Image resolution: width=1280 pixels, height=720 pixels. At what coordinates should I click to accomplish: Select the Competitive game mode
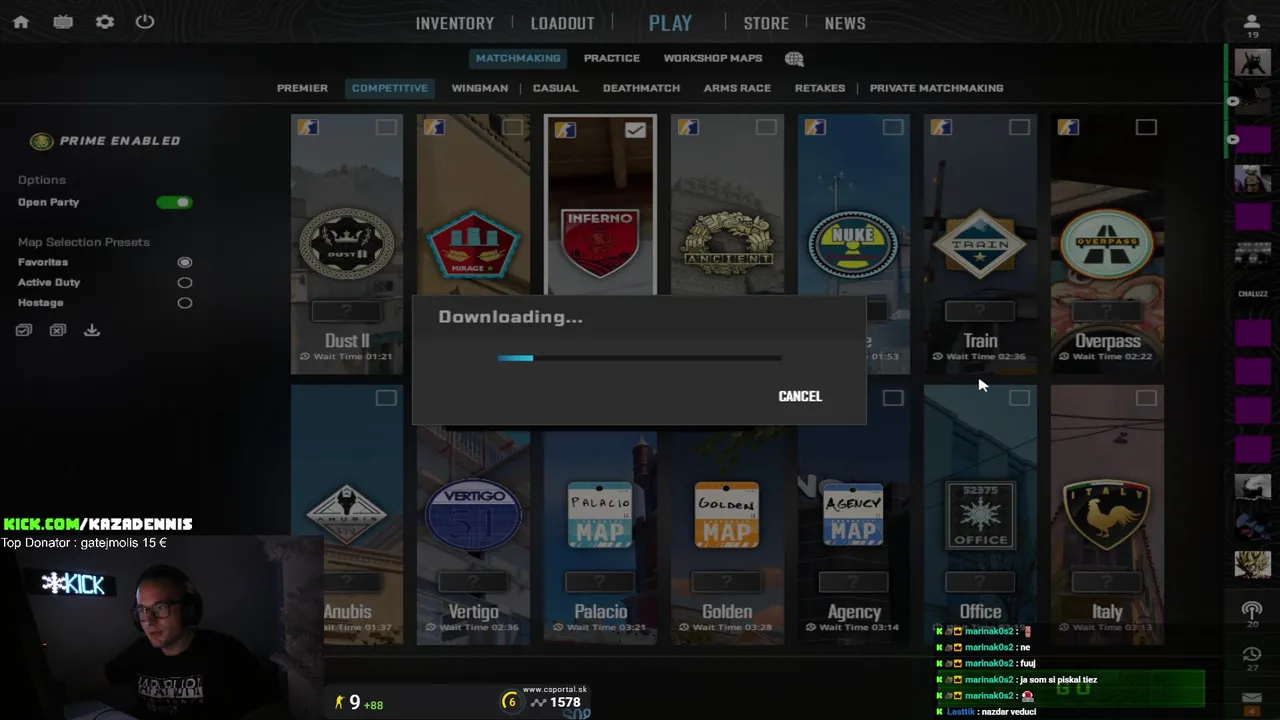coord(390,88)
